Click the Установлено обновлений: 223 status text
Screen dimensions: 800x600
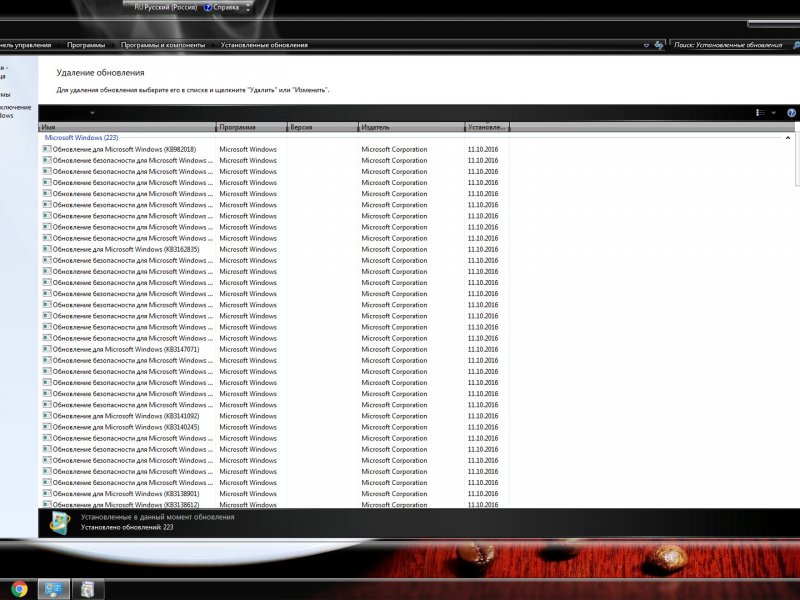tap(127, 527)
